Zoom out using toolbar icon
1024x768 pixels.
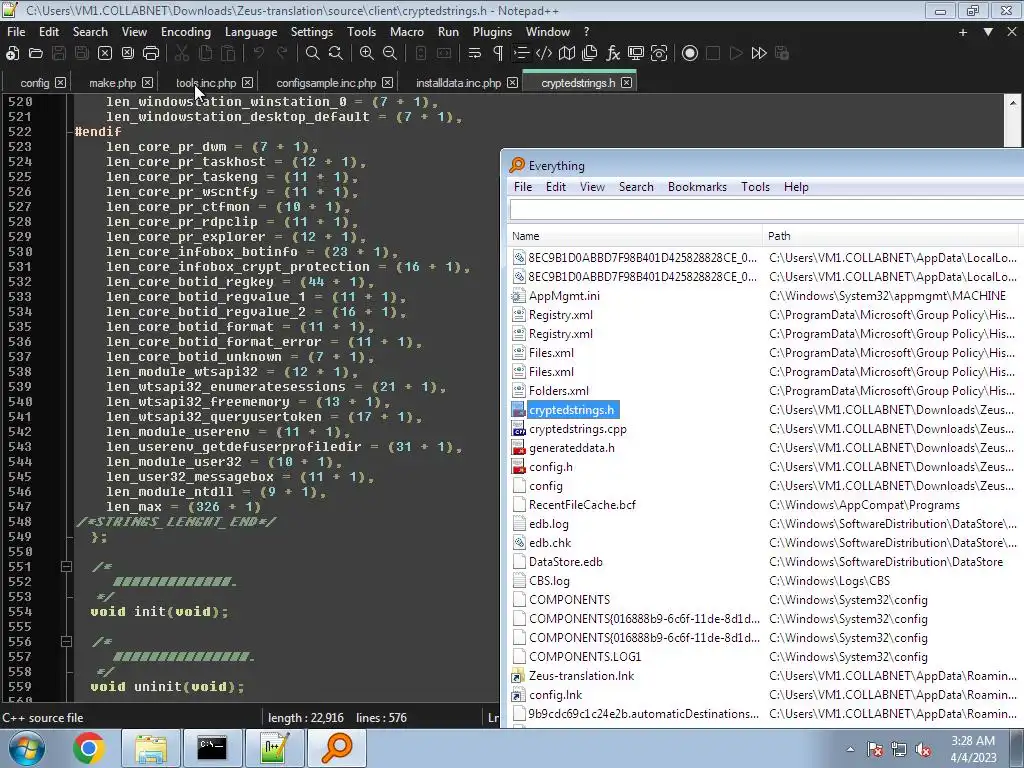coord(390,54)
